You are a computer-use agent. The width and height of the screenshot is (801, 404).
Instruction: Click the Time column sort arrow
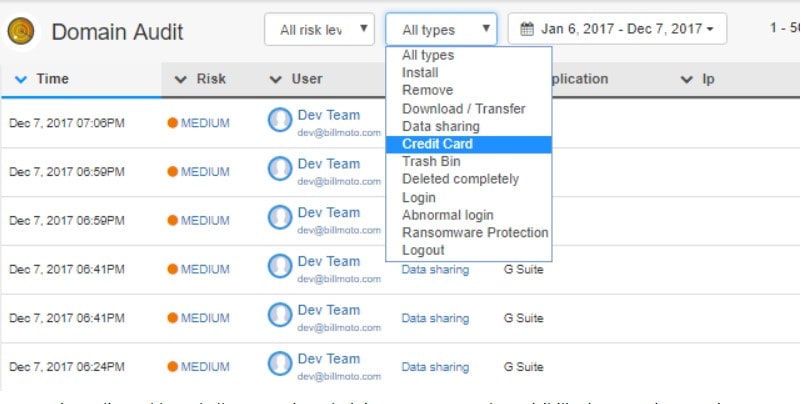[20, 79]
